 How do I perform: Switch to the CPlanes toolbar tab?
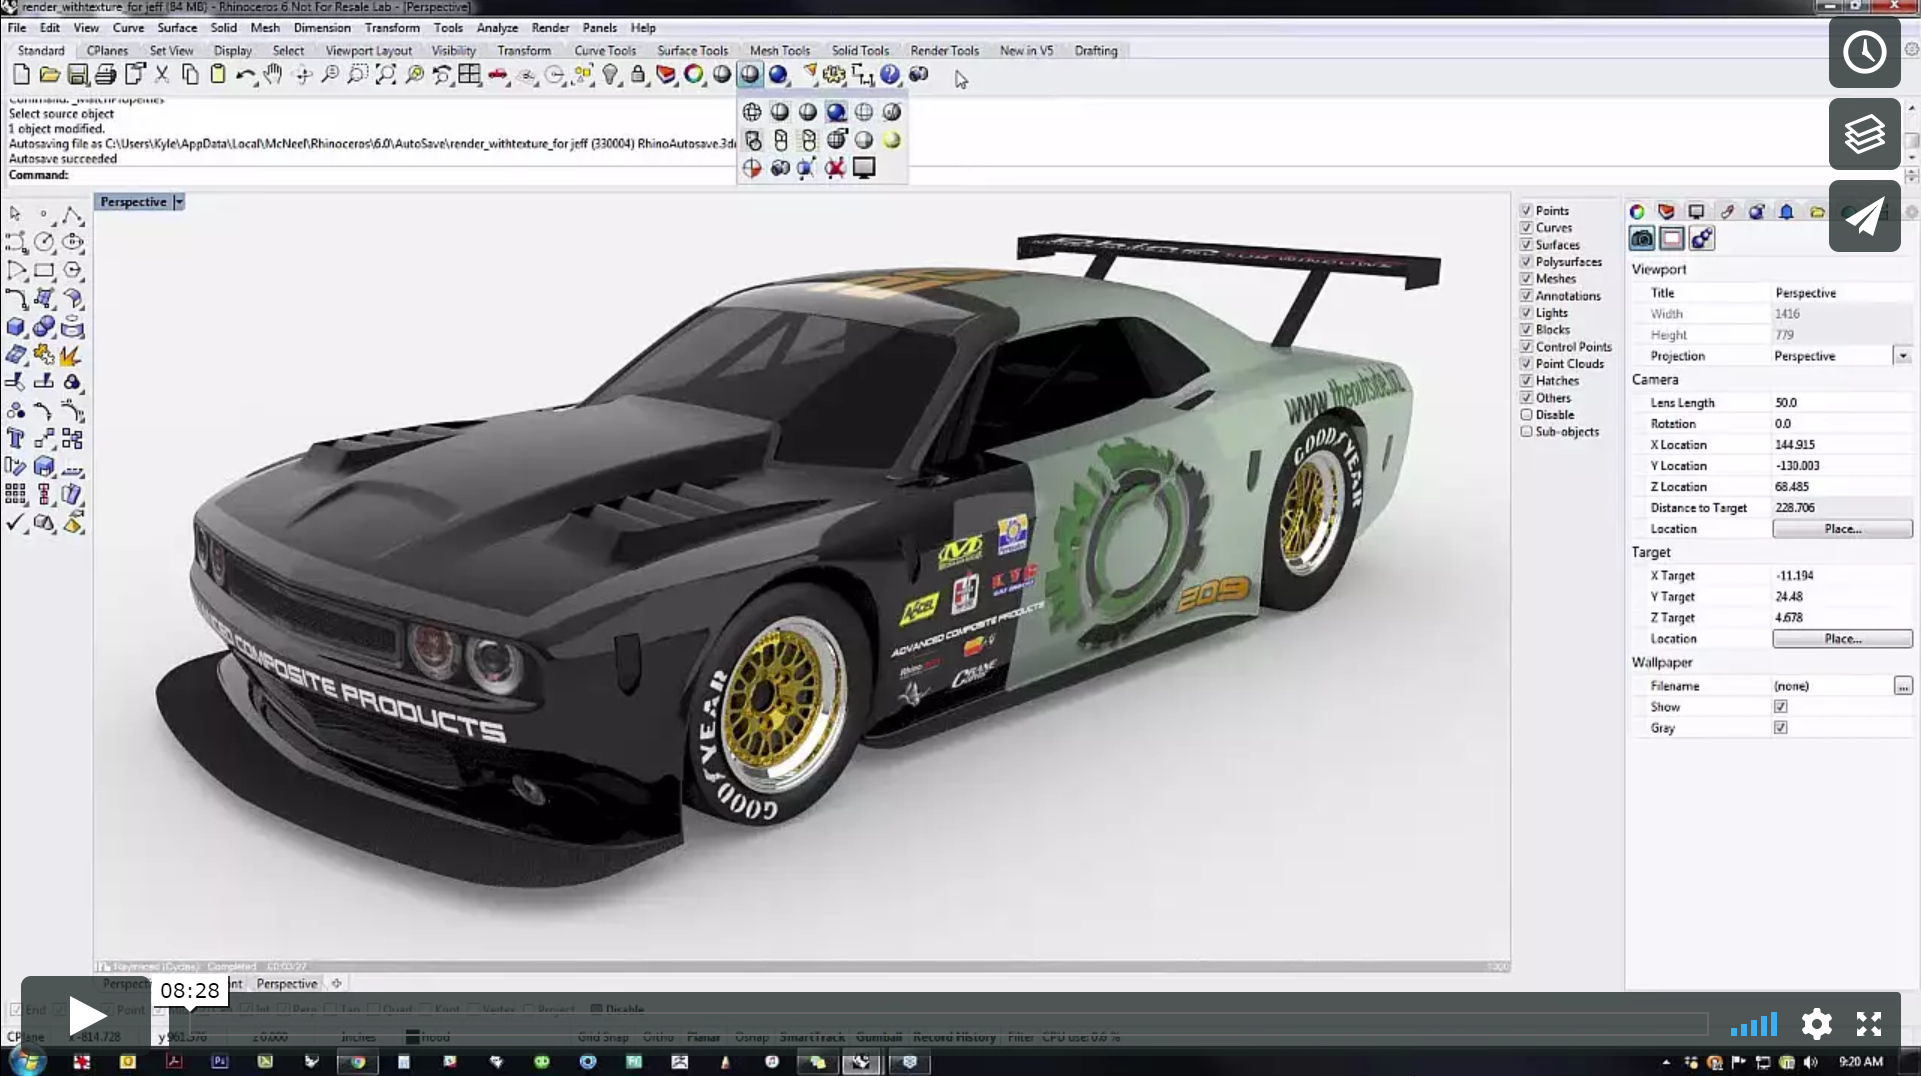[x=107, y=51]
